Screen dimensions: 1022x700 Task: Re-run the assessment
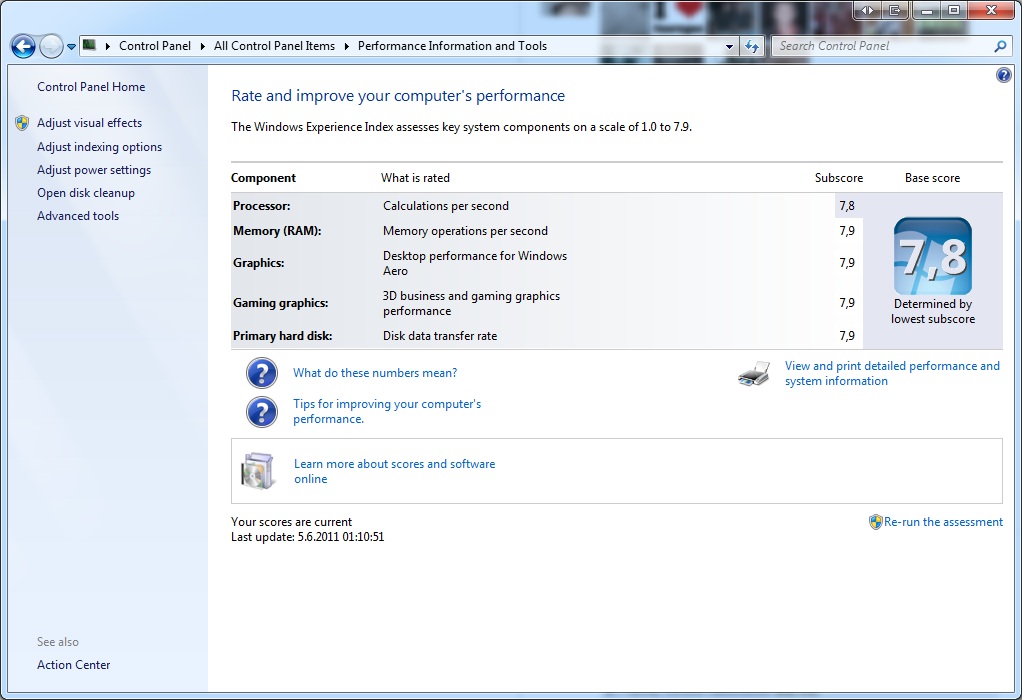(x=943, y=522)
